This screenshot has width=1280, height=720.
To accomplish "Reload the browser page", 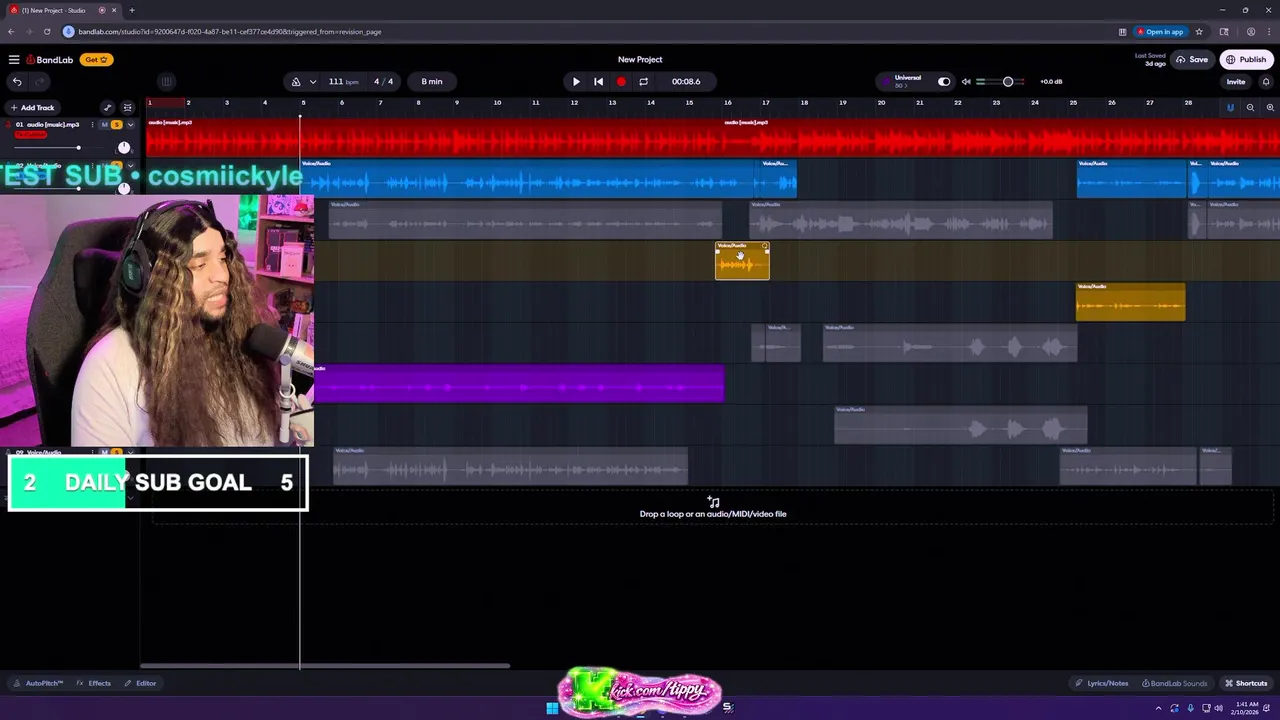I will (x=46, y=32).
